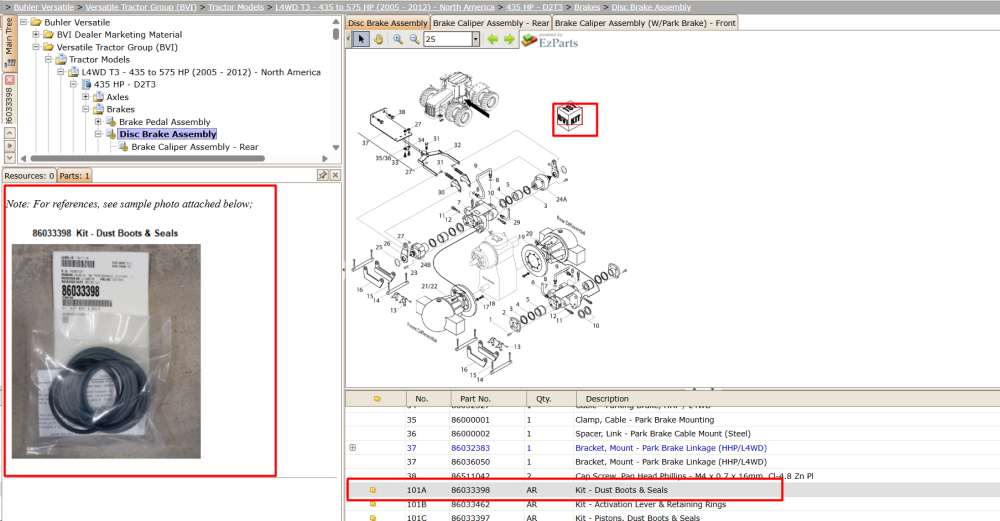Click note icon in parts table header
The width and height of the screenshot is (1000, 521).
tap(377, 399)
